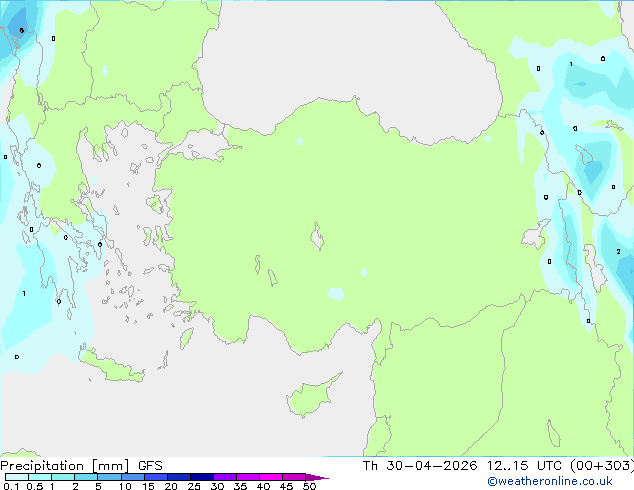Click the '40' legend scale label
The width and height of the screenshot is (634, 490).
(x=263, y=486)
